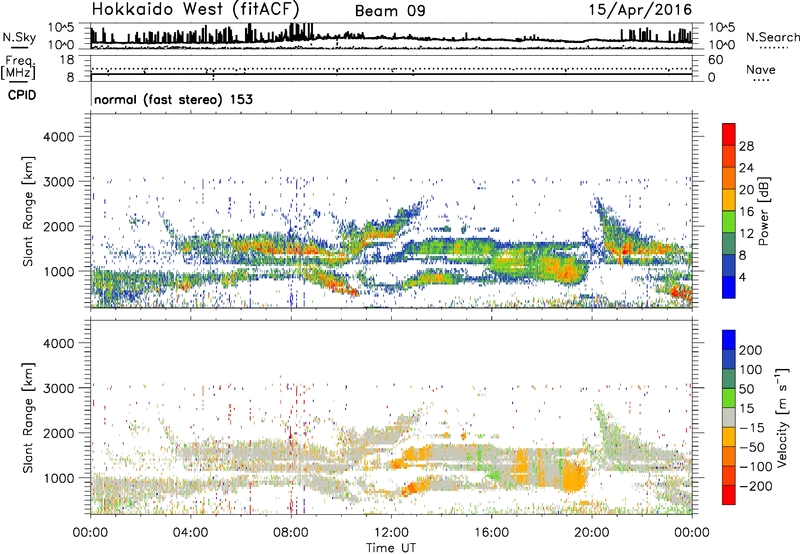Click the red bottom of velocity colorbar
The image size is (800, 554).
coord(729,495)
